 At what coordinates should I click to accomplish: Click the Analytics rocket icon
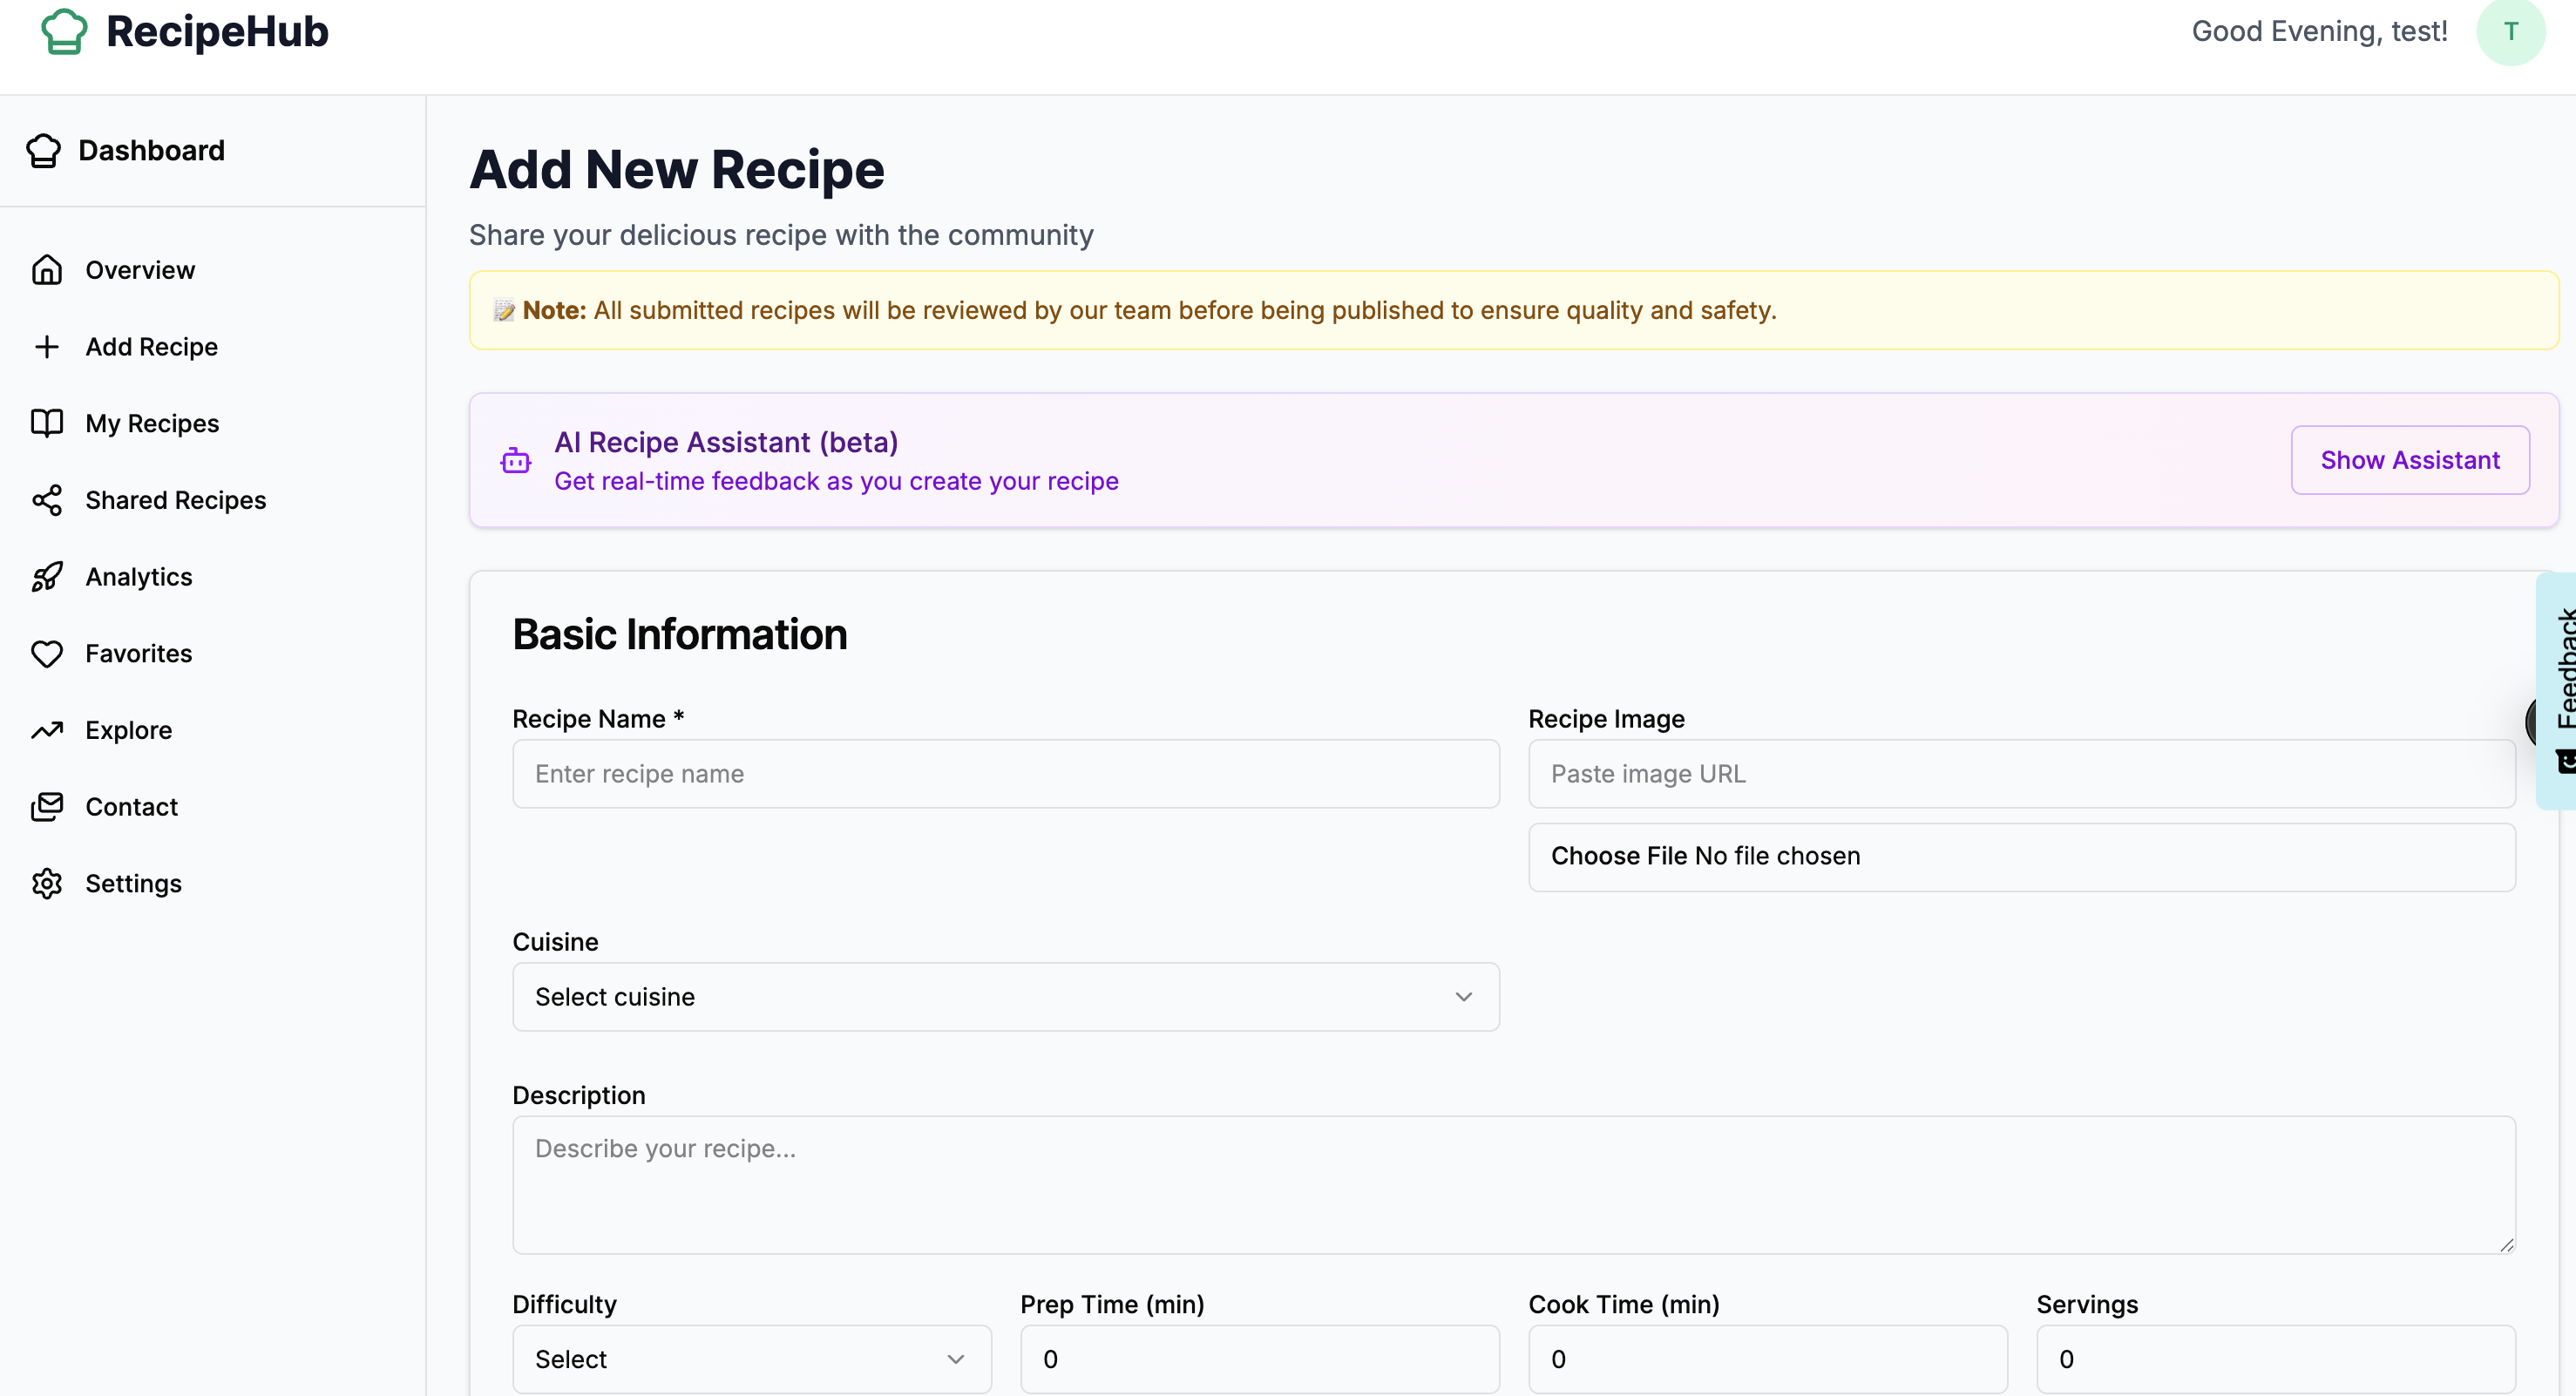point(47,577)
